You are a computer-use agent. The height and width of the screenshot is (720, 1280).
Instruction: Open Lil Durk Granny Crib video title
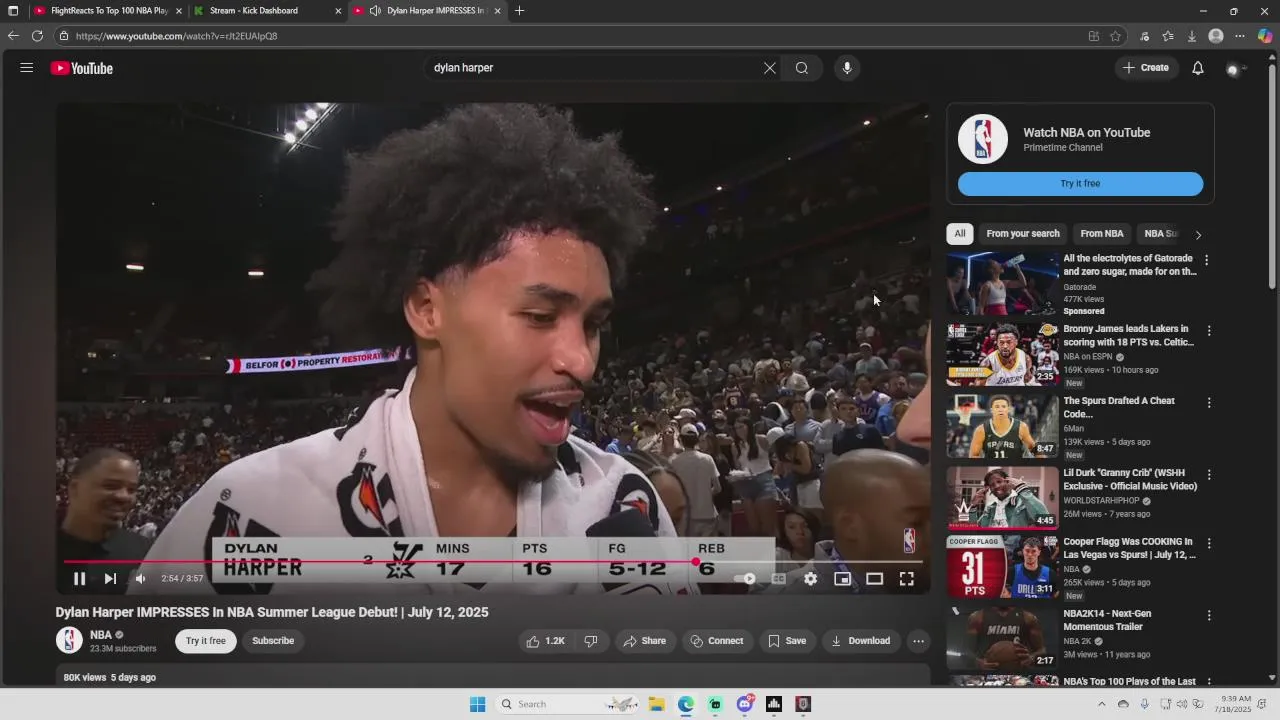1130,479
